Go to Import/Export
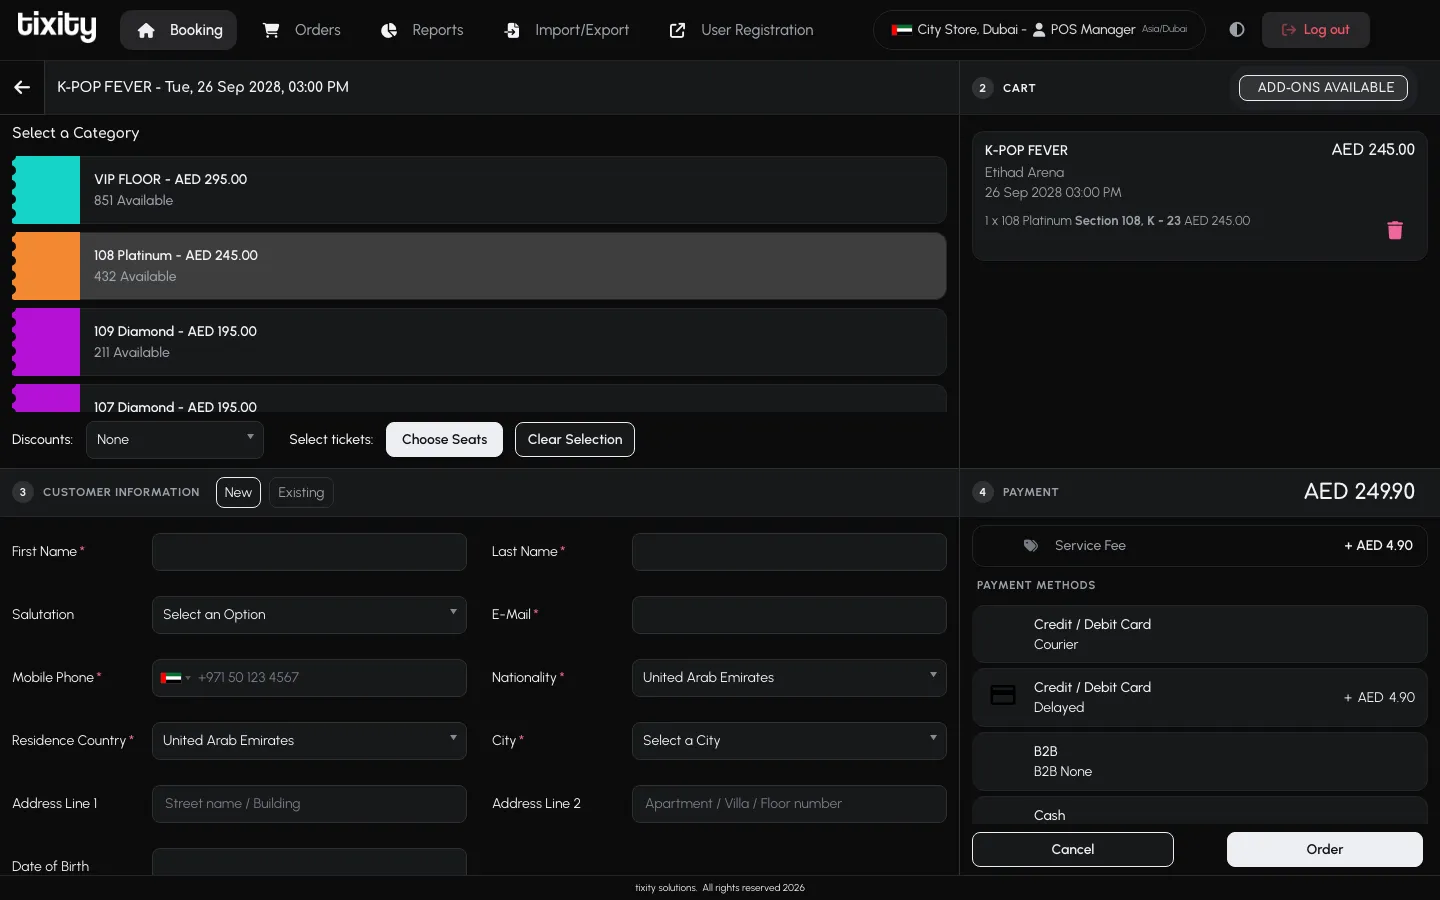Viewport: 1440px width, 900px height. coord(566,30)
